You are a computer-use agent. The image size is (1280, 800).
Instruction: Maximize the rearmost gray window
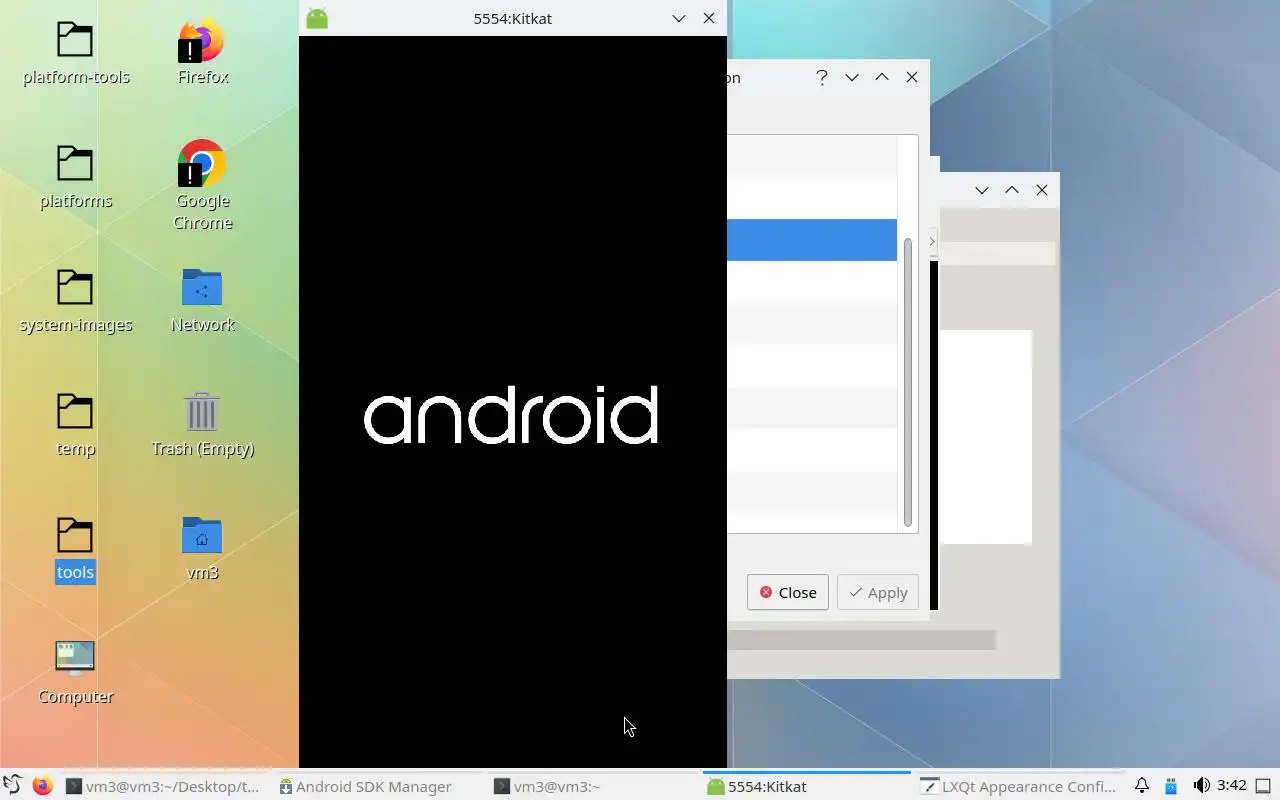(x=1012, y=190)
